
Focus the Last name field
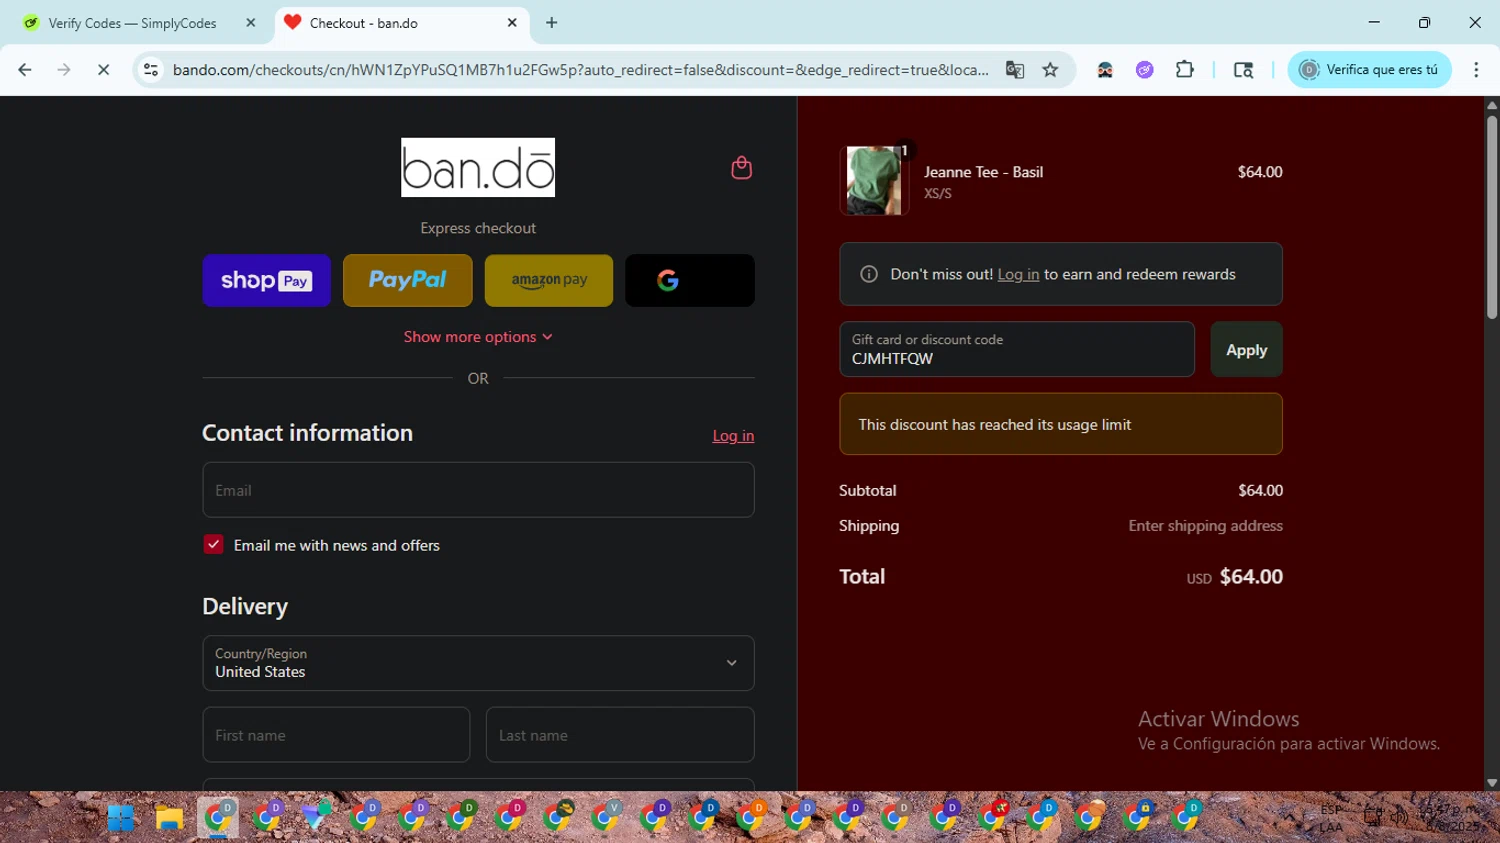click(x=620, y=735)
